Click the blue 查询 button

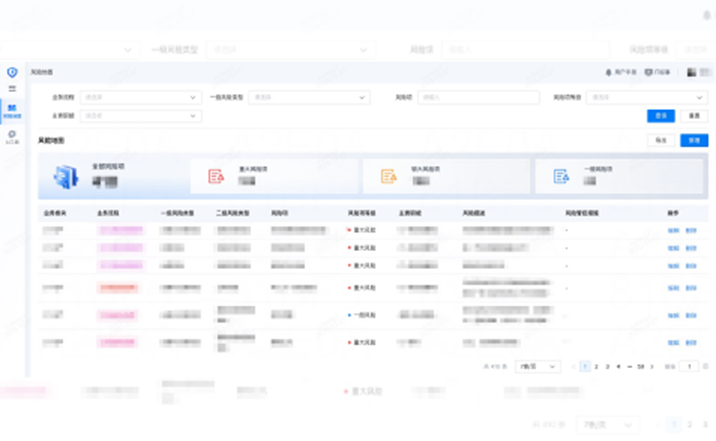(659, 116)
